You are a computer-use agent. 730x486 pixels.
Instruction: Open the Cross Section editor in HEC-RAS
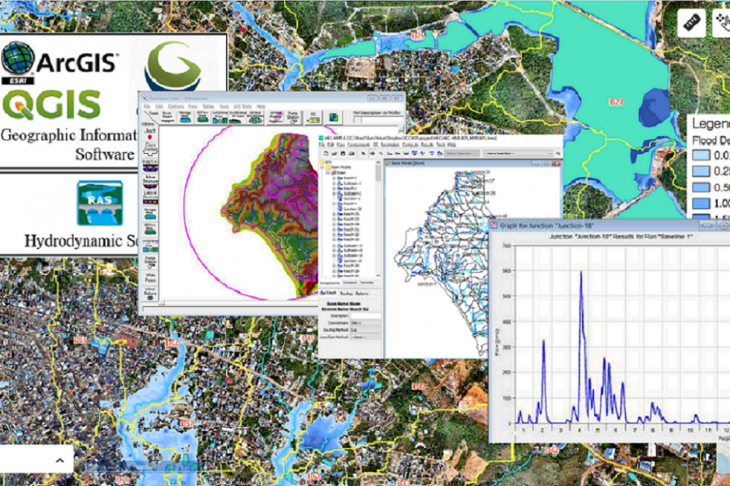click(x=150, y=149)
